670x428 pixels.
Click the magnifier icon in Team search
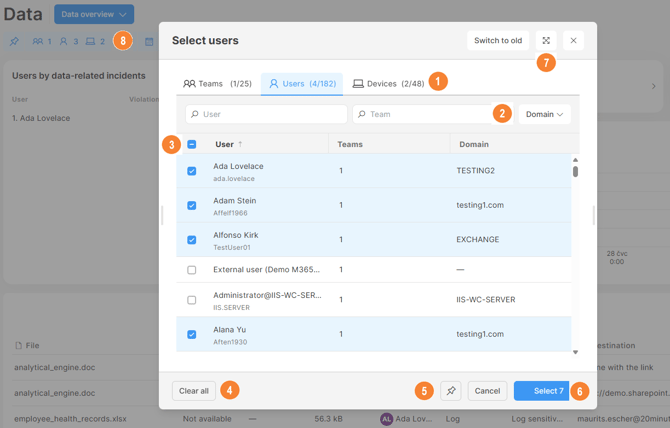point(362,115)
